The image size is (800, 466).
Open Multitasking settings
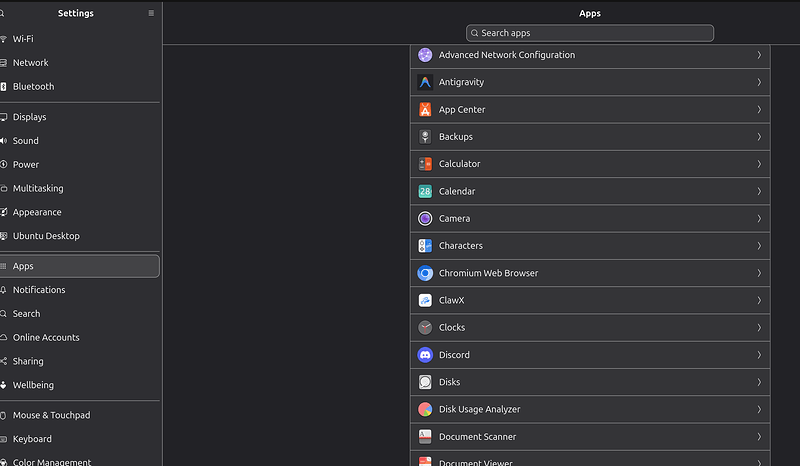[x=79, y=188]
